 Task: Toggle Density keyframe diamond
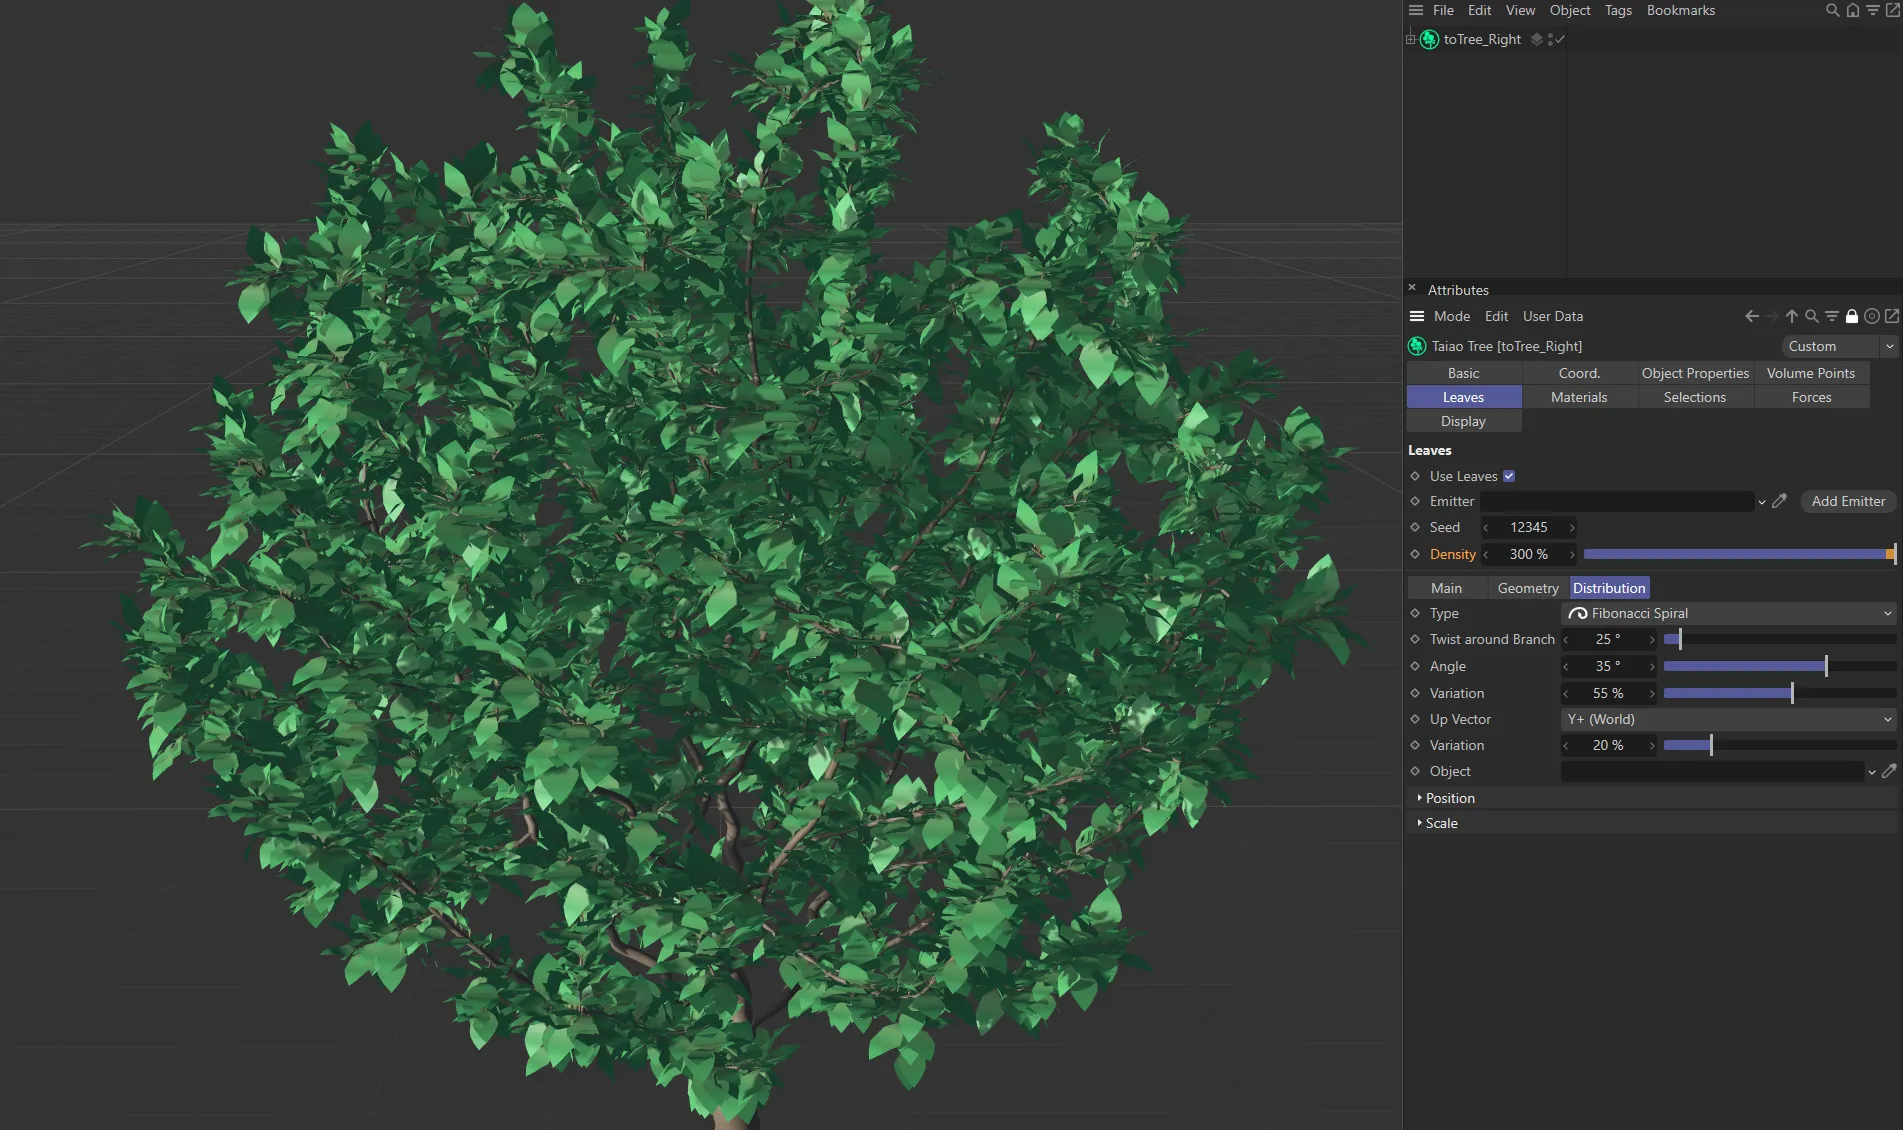point(1415,554)
